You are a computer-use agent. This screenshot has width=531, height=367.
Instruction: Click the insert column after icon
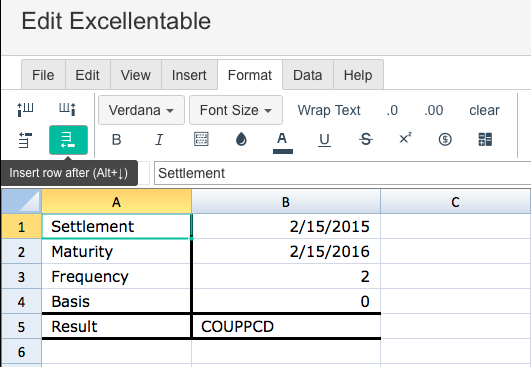[67, 110]
